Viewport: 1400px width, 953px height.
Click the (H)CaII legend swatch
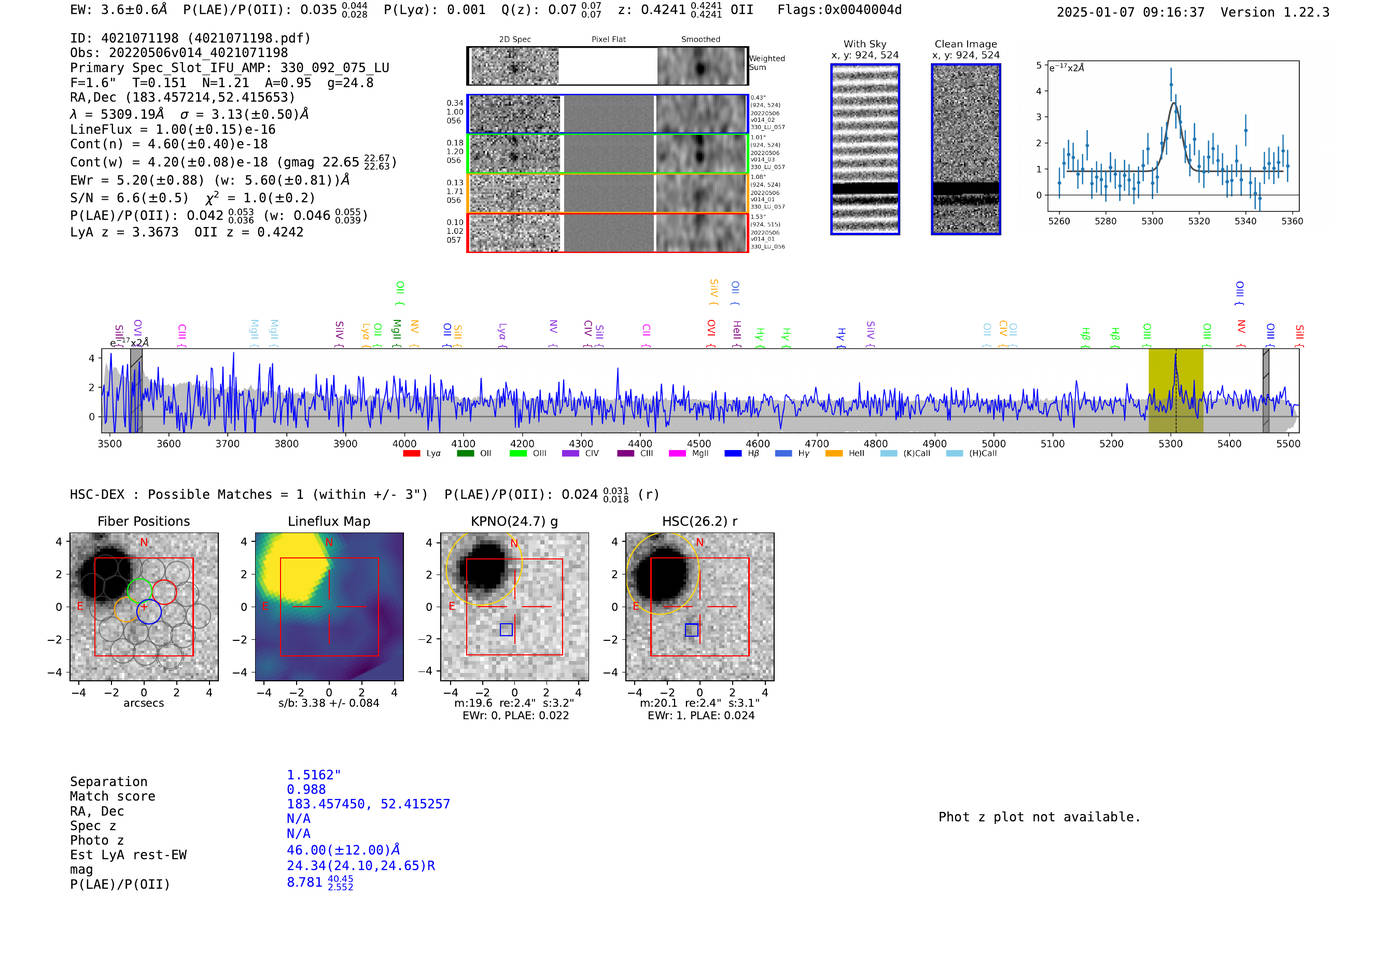click(954, 454)
